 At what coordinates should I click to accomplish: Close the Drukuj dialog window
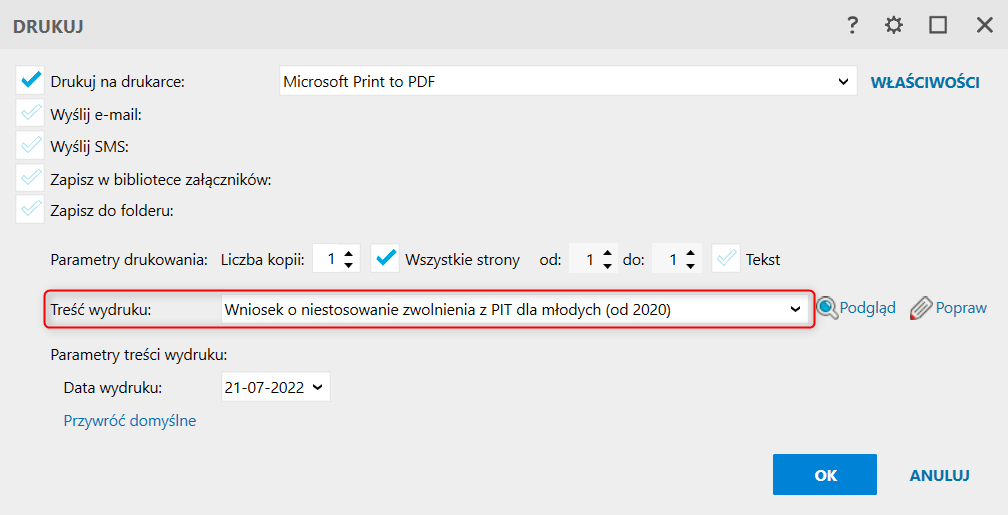pyautogui.click(x=984, y=25)
